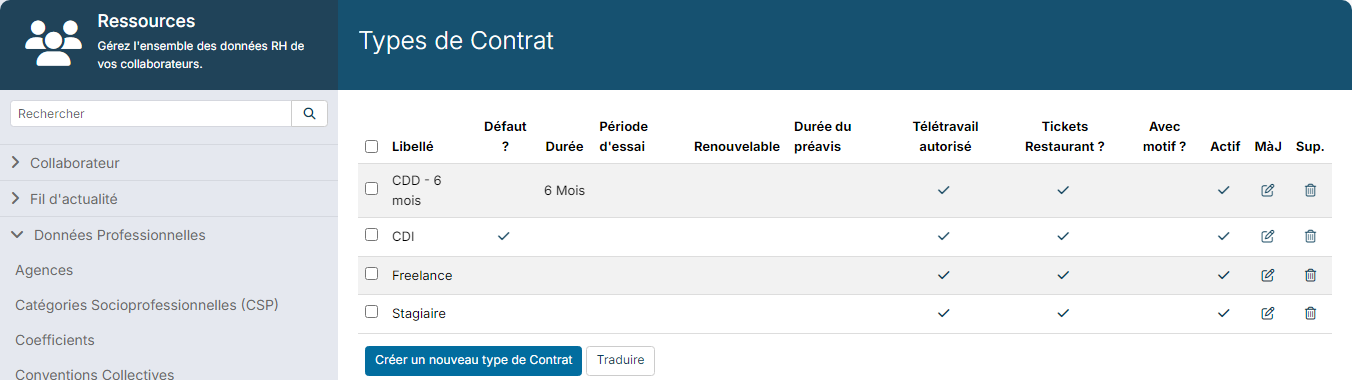Viewport: 1352px width, 380px height.
Task: Click the Durée column header
Action: point(564,146)
